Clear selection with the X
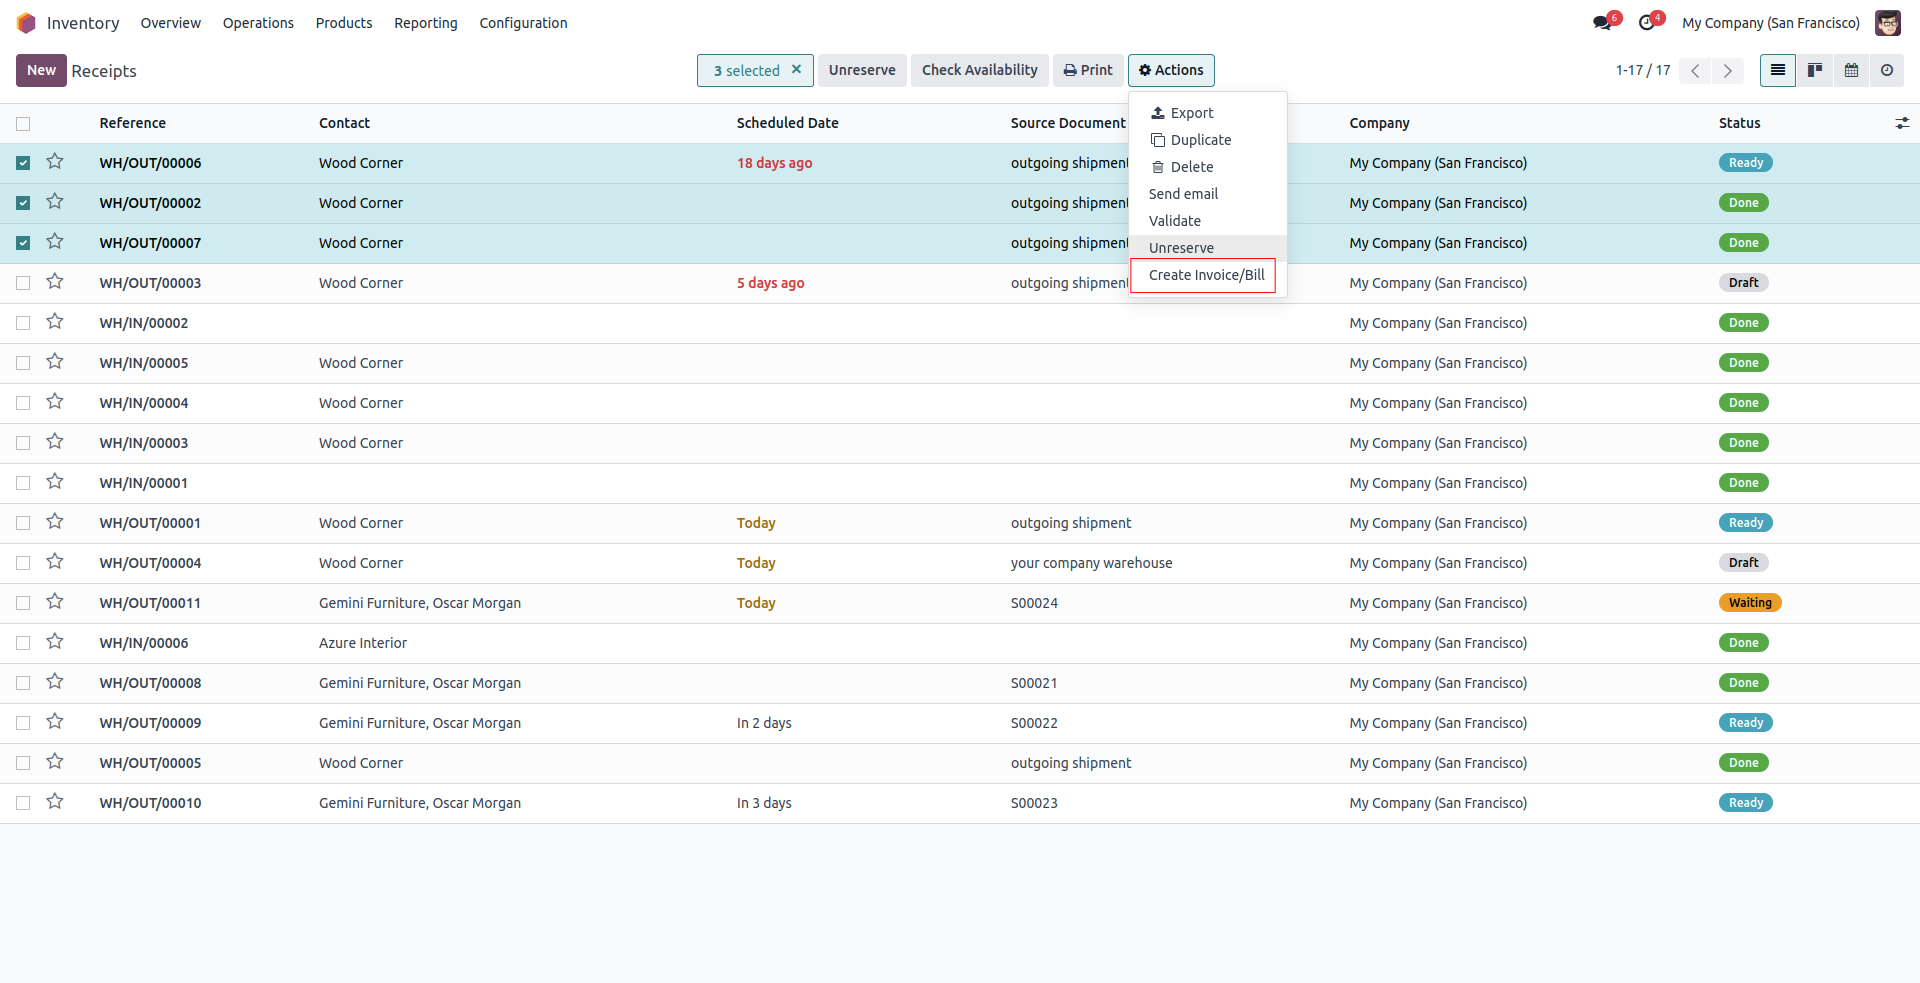This screenshot has width=1920, height=983. pyautogui.click(x=796, y=69)
